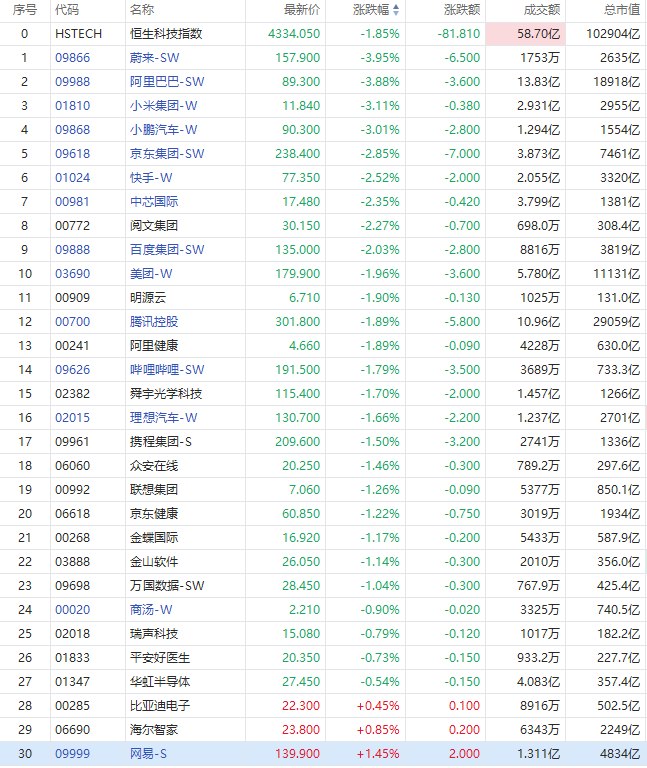
Task: Select the 阅文集团 row
Action: coord(323,226)
